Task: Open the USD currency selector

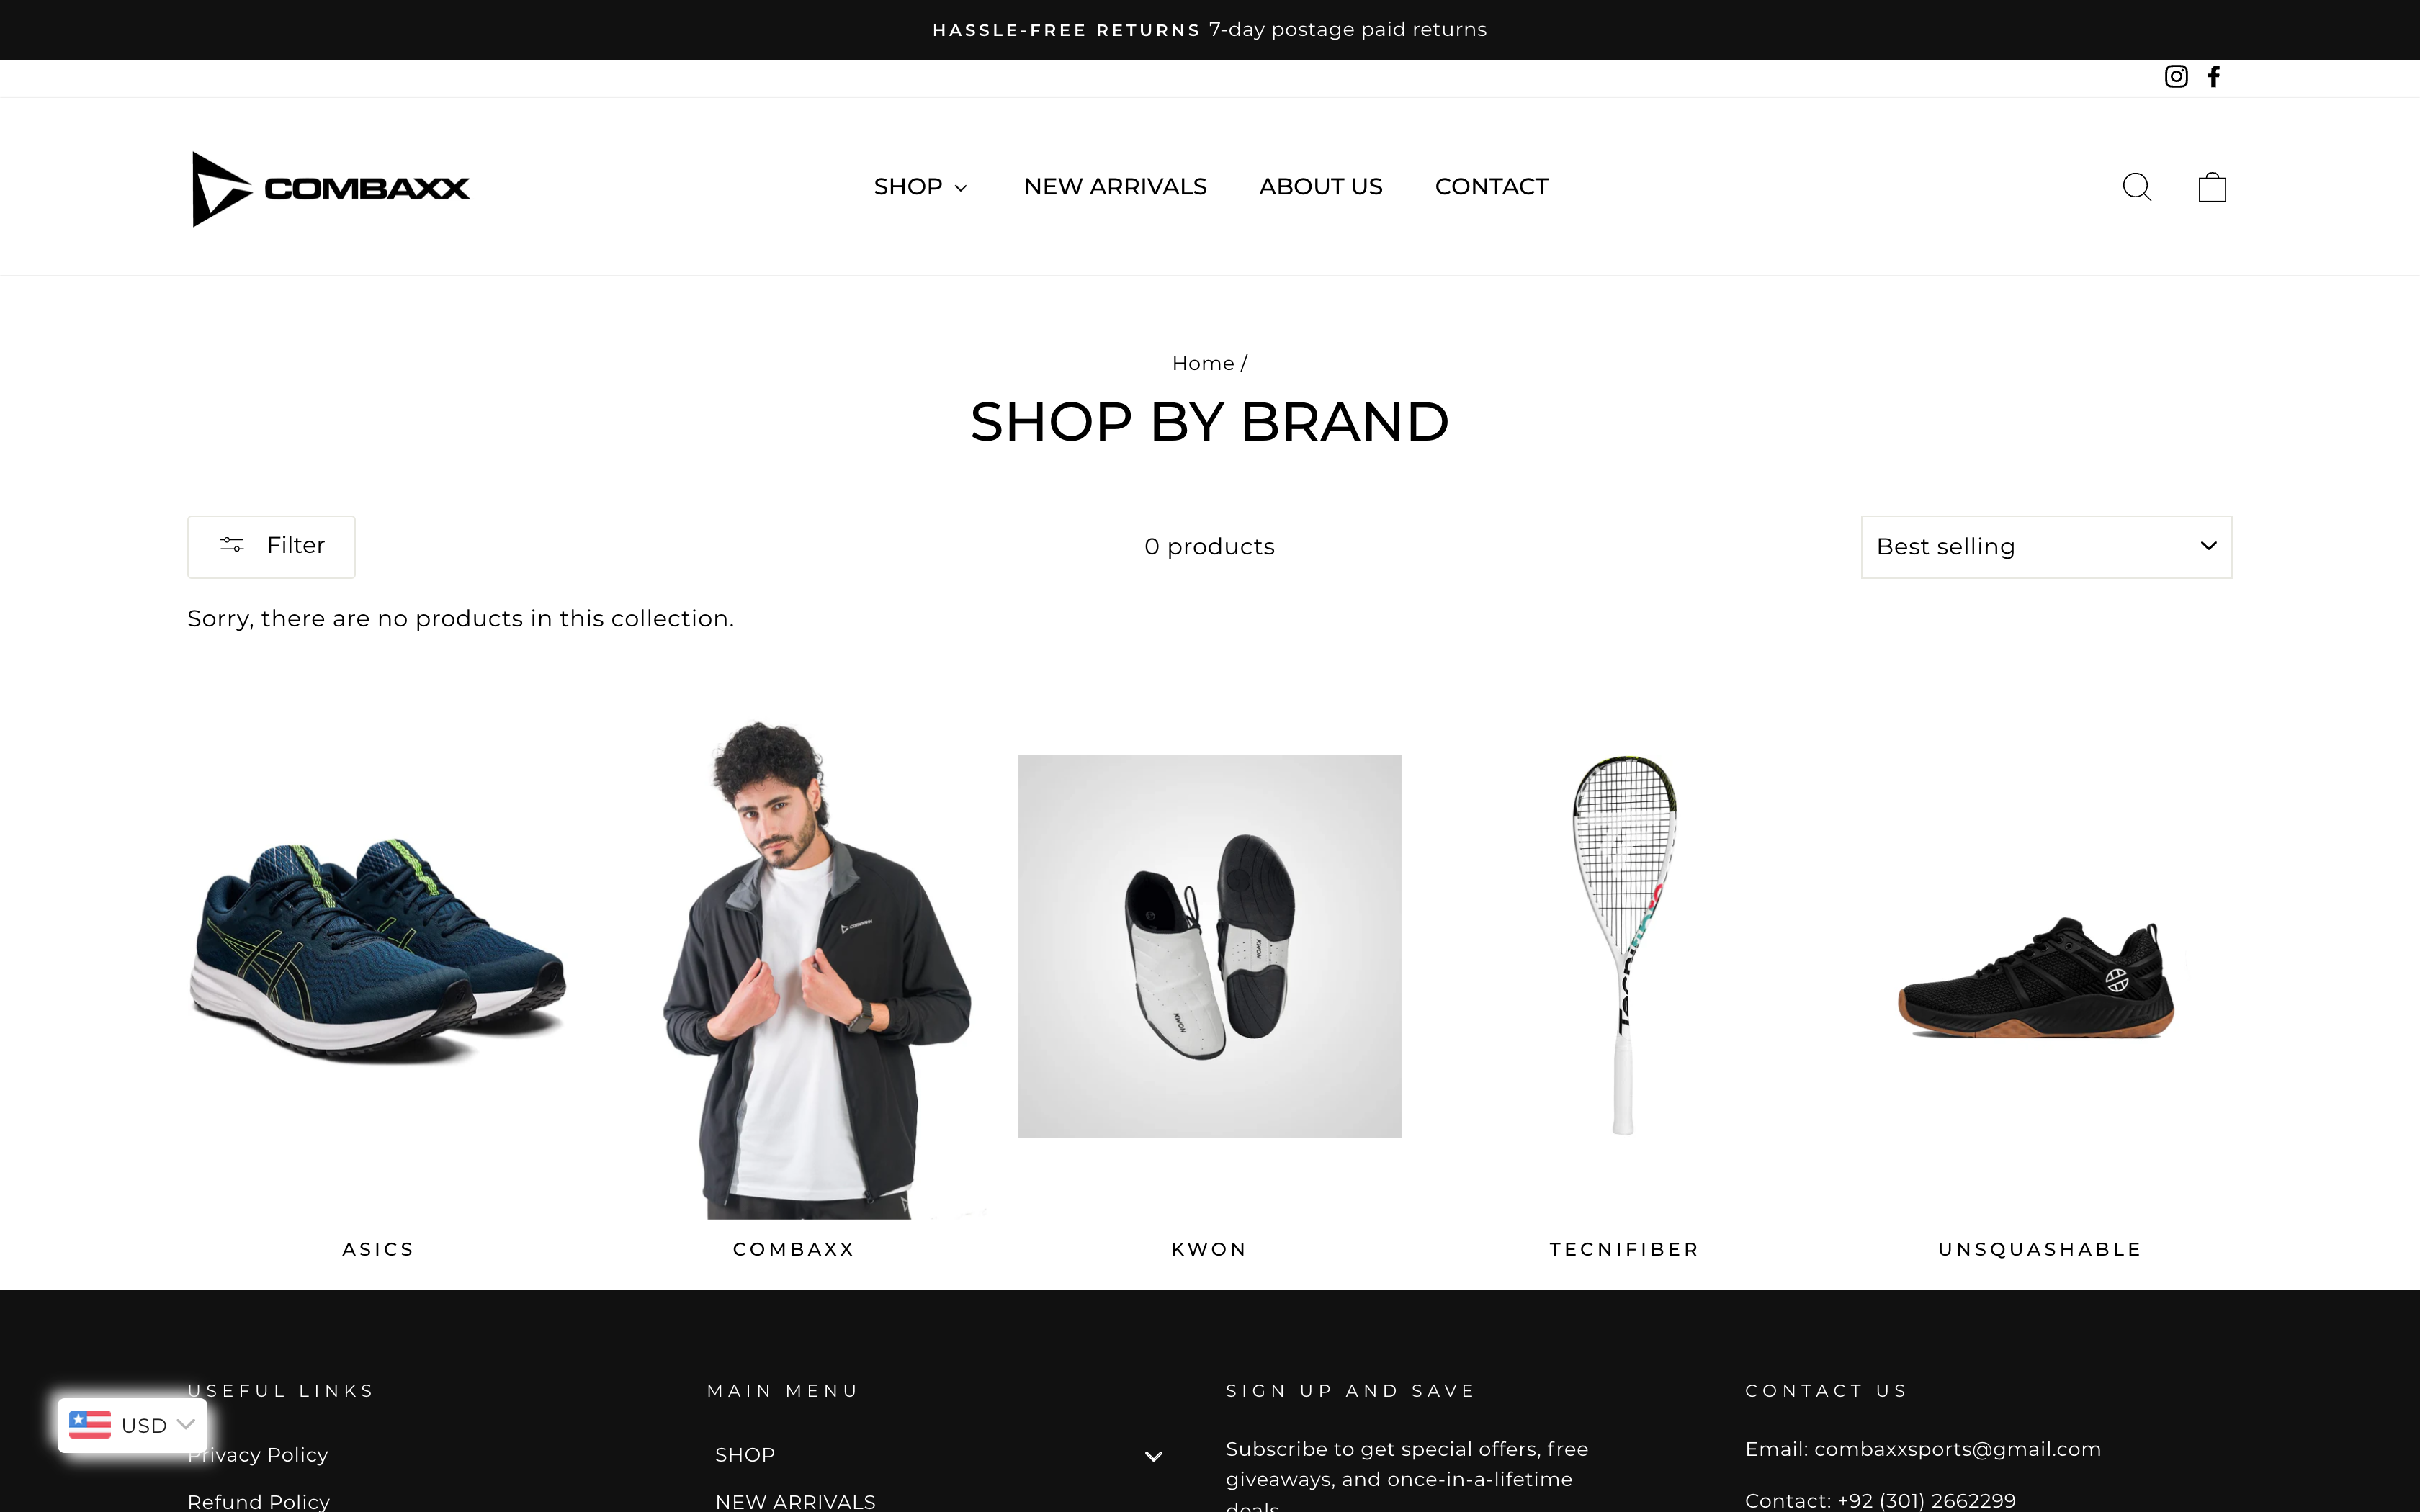Action: tap(132, 1425)
